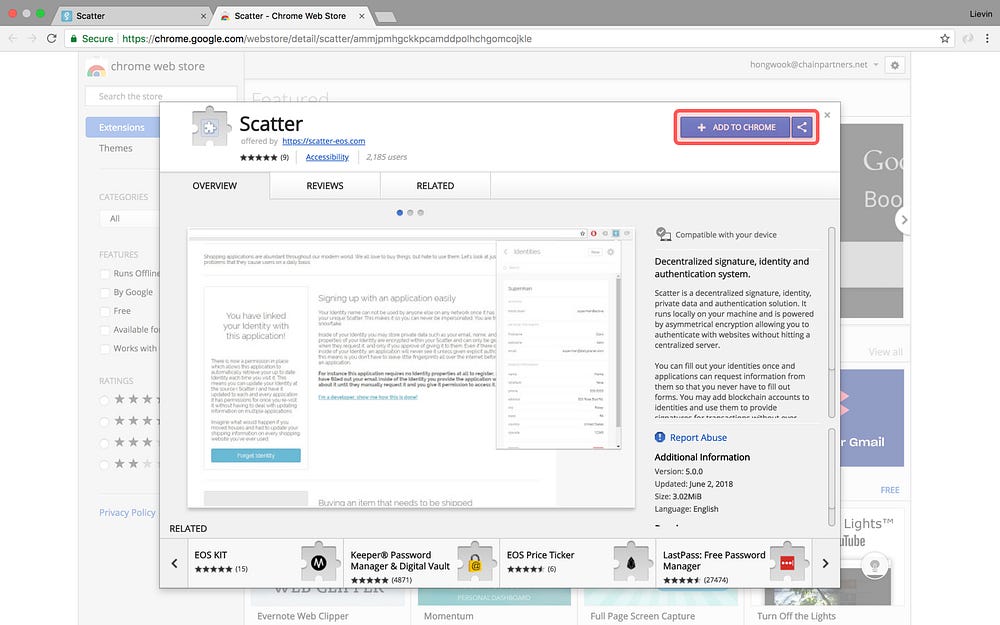The image size is (1000, 625).
Task: Click the Scatter extension toolbar icon
Action: point(967,38)
